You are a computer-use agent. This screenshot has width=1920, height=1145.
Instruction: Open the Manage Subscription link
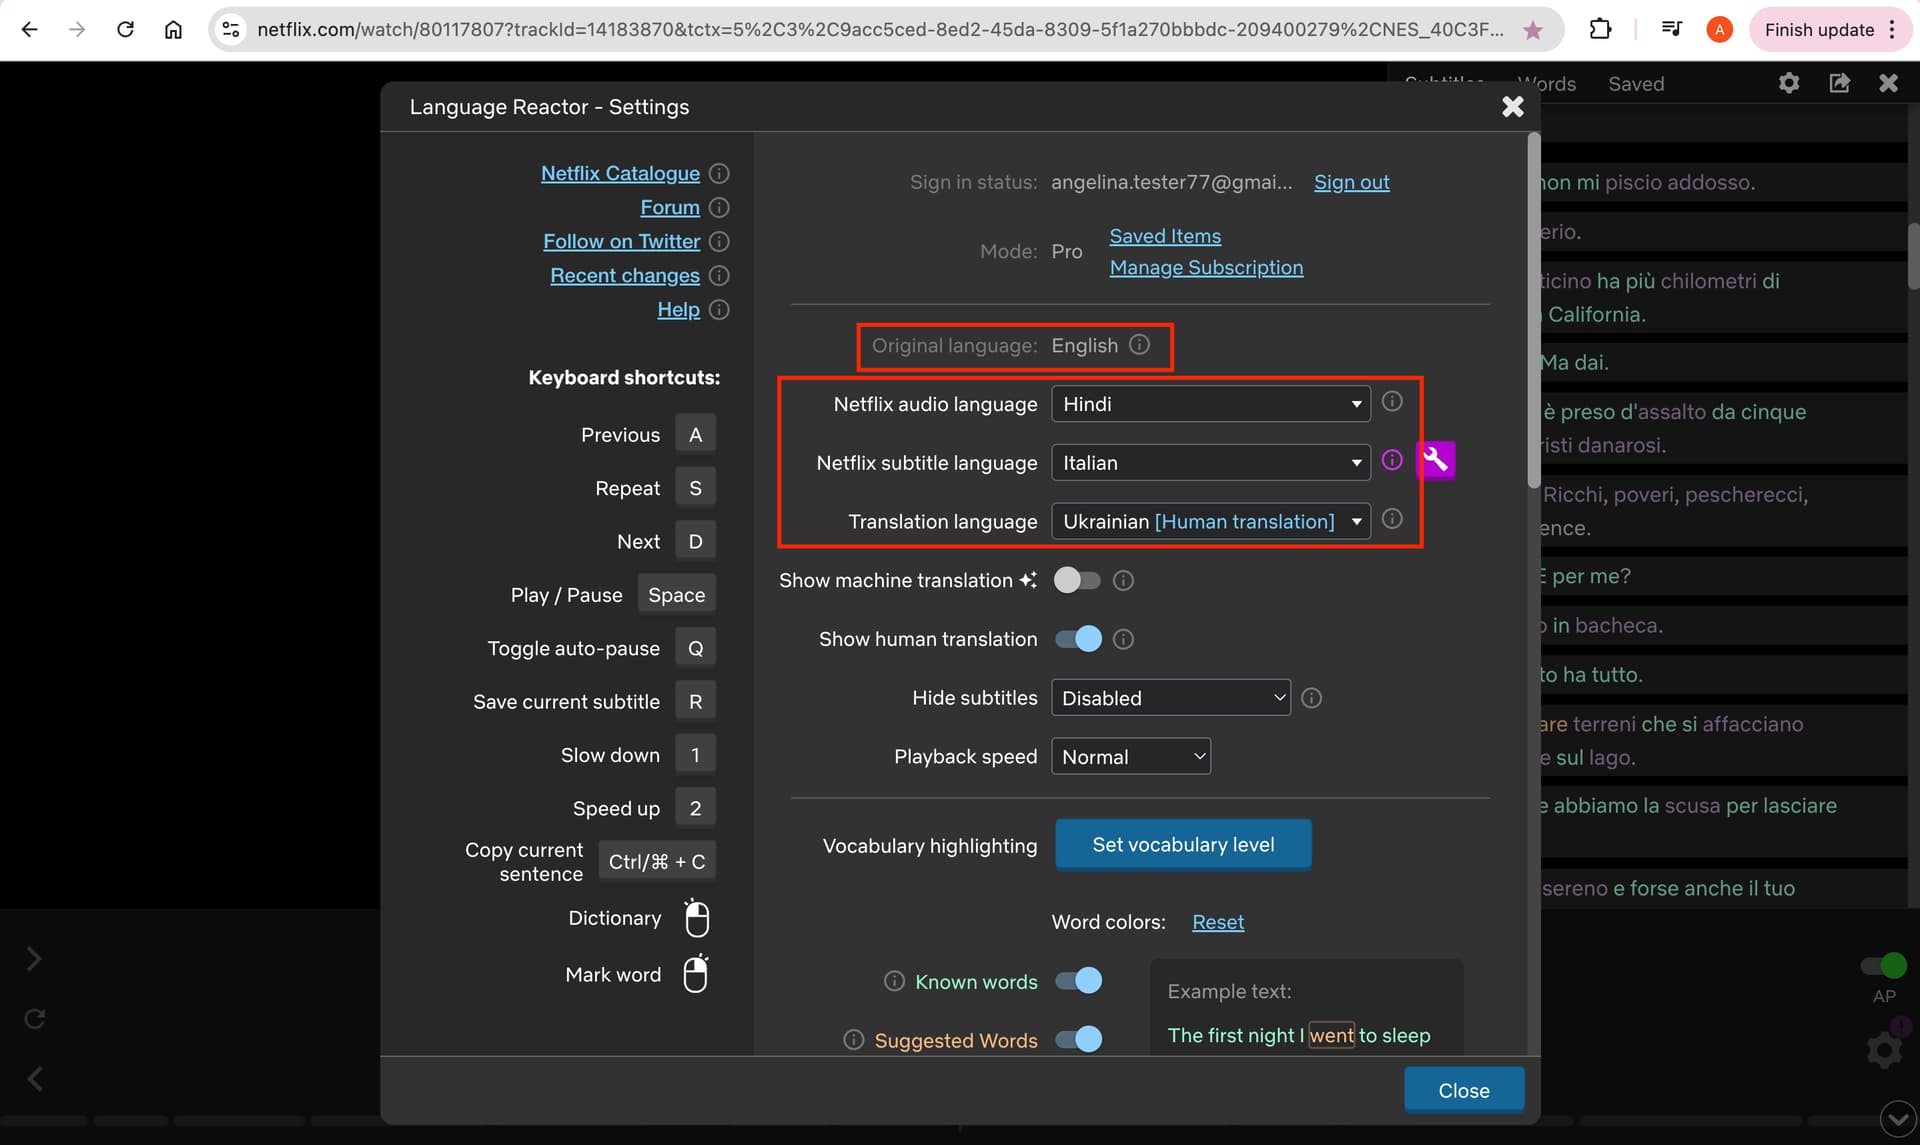click(x=1206, y=267)
